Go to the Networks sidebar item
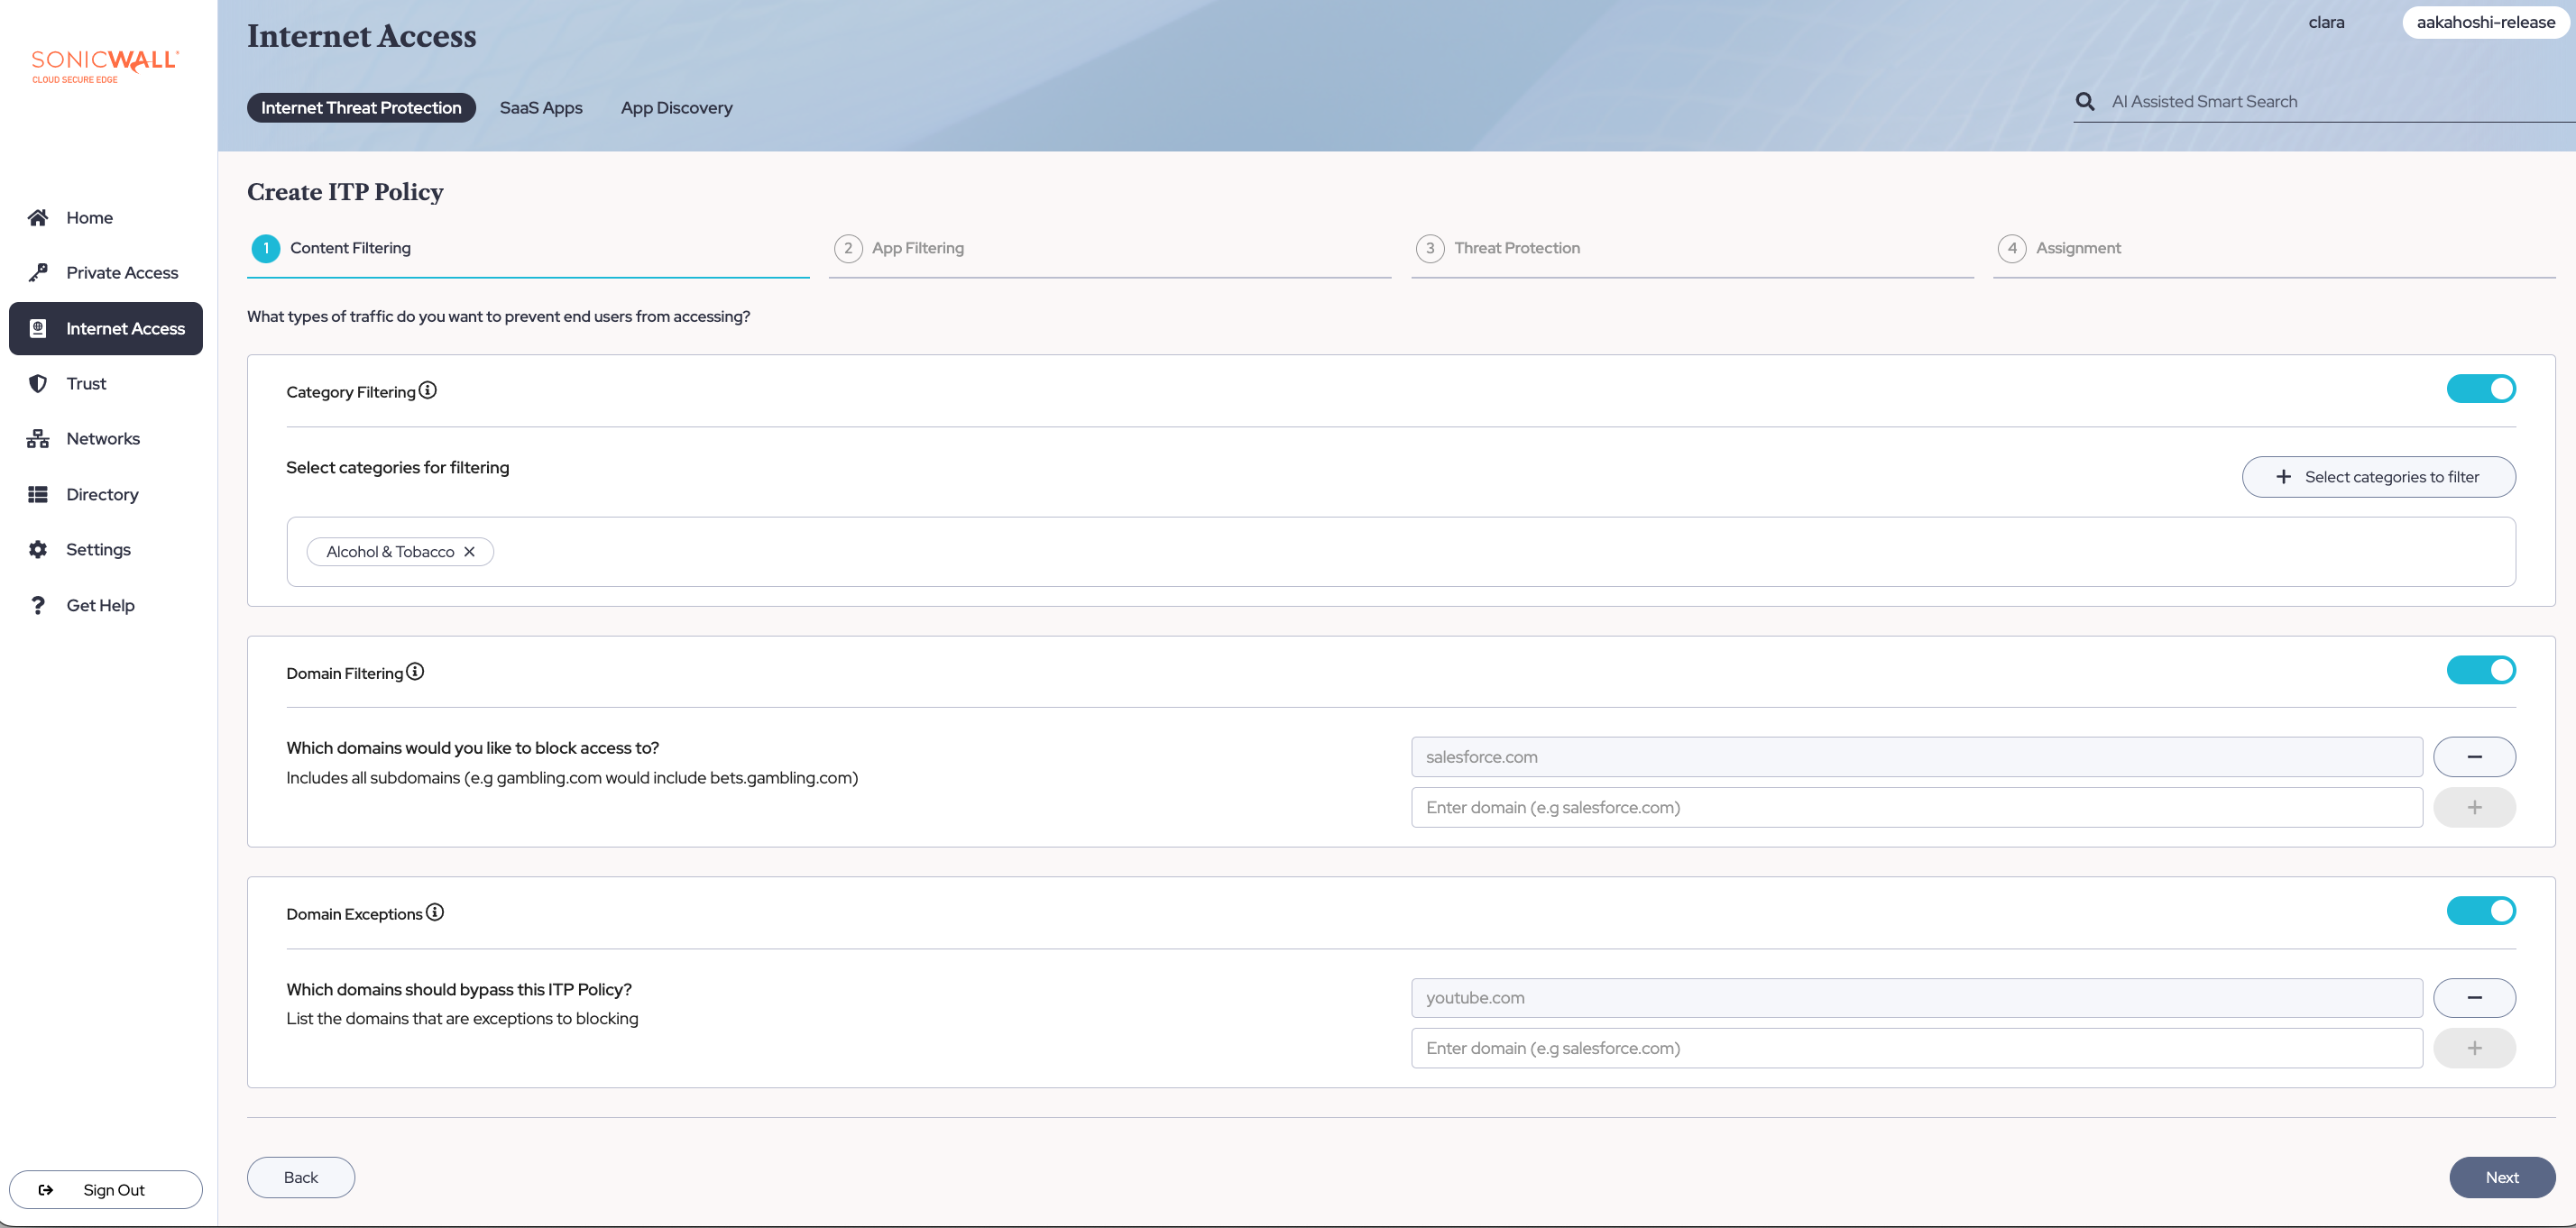 pos(102,438)
